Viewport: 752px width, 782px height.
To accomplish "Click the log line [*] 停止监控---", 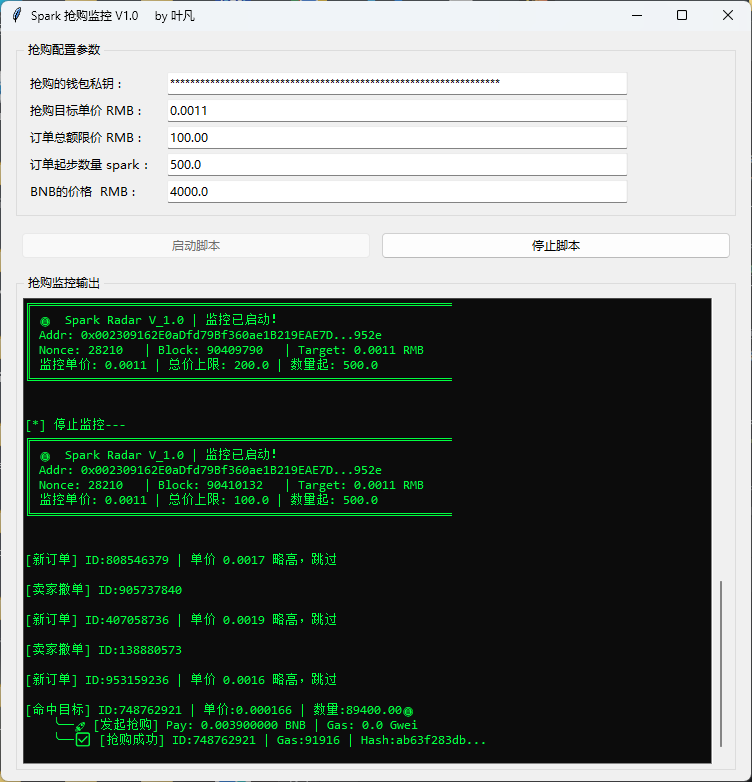I will click(75, 424).
